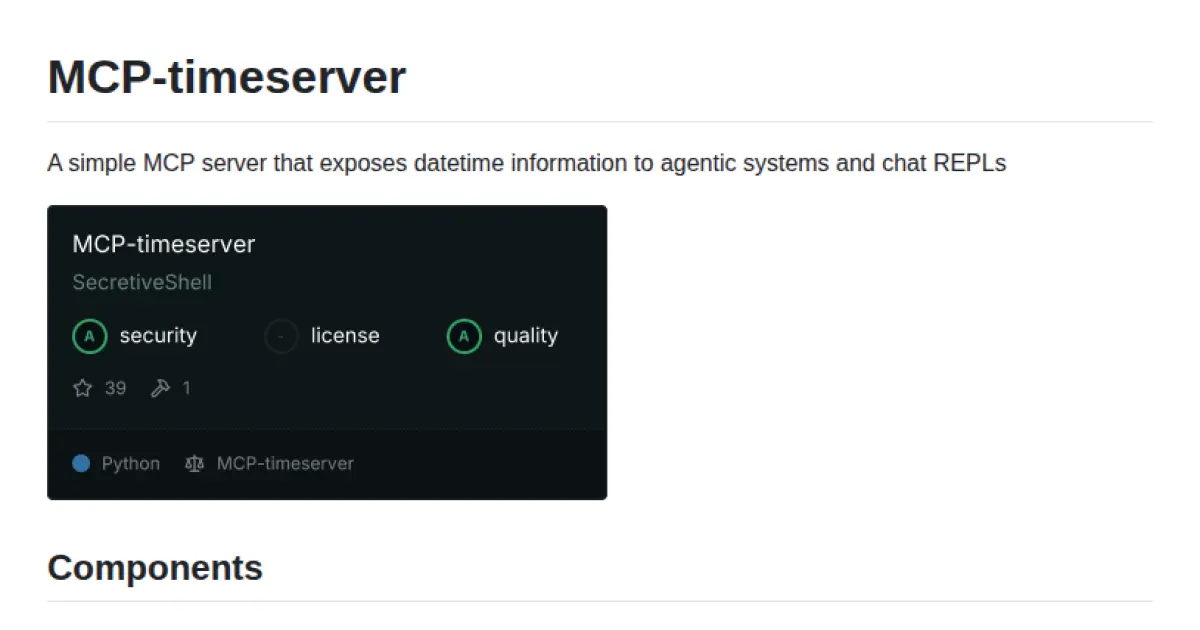Screen dimensions: 1200x630
Task: Click the Python language color swatch
Action: [x=82, y=463]
